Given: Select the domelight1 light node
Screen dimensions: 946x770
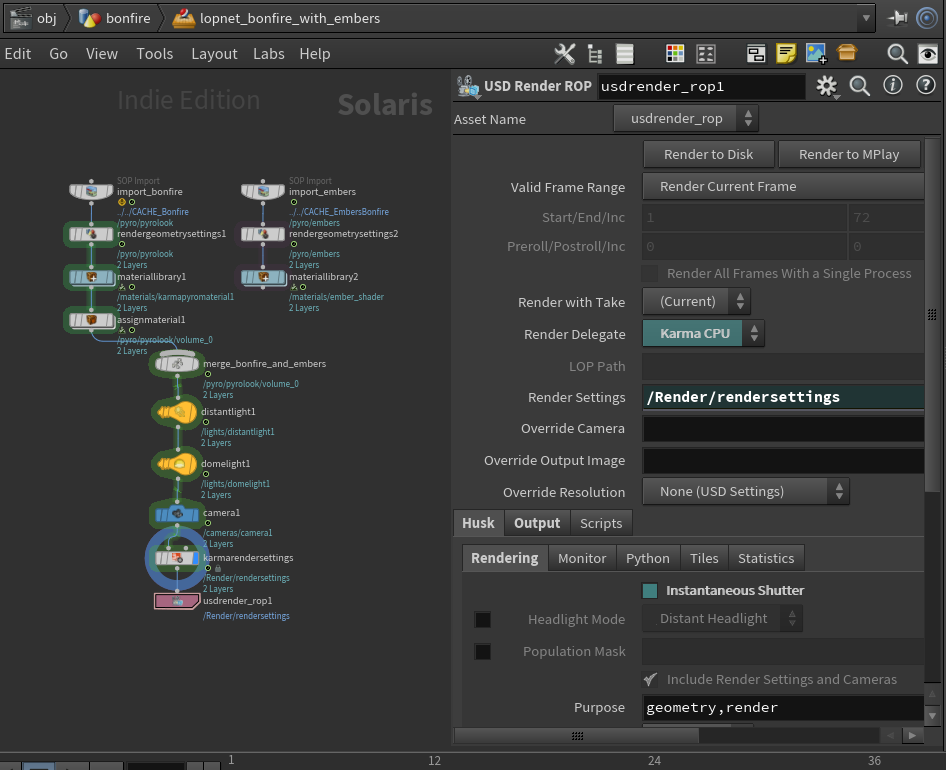Looking at the screenshot, I should pyautogui.click(x=177, y=464).
